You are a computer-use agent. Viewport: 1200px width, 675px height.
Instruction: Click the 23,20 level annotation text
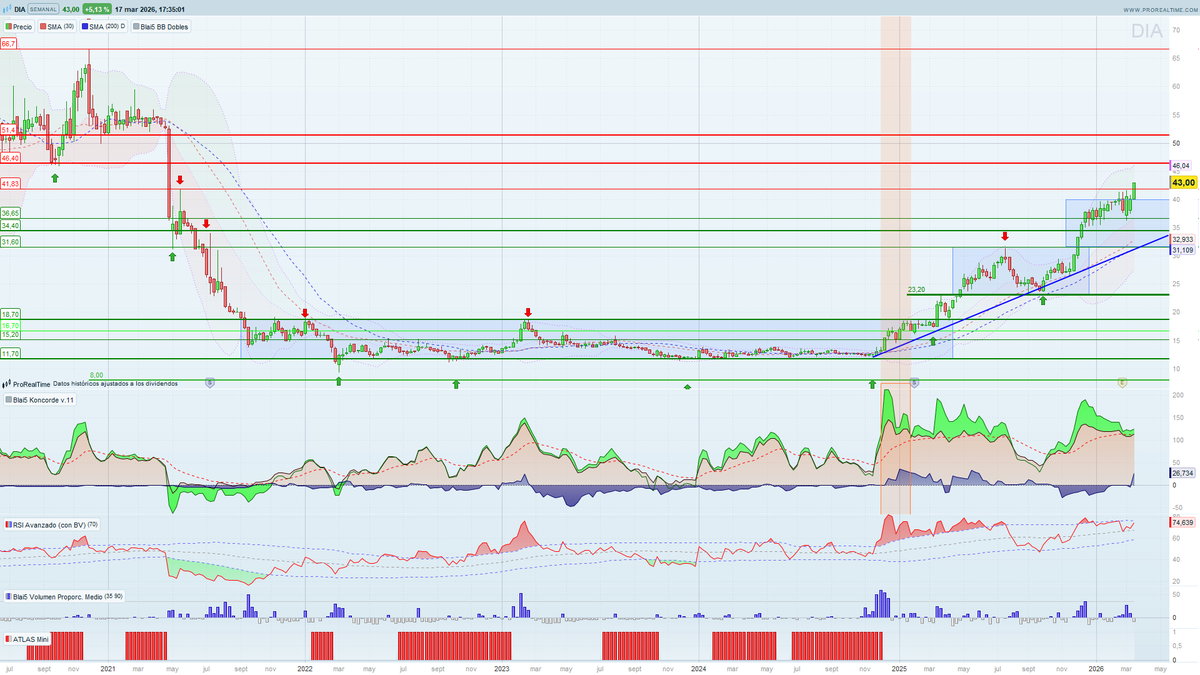(917, 289)
